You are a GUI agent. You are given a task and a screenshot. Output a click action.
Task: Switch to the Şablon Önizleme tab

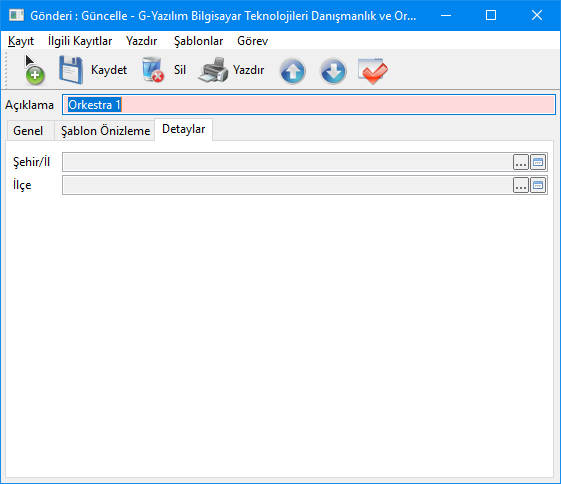[105, 131]
